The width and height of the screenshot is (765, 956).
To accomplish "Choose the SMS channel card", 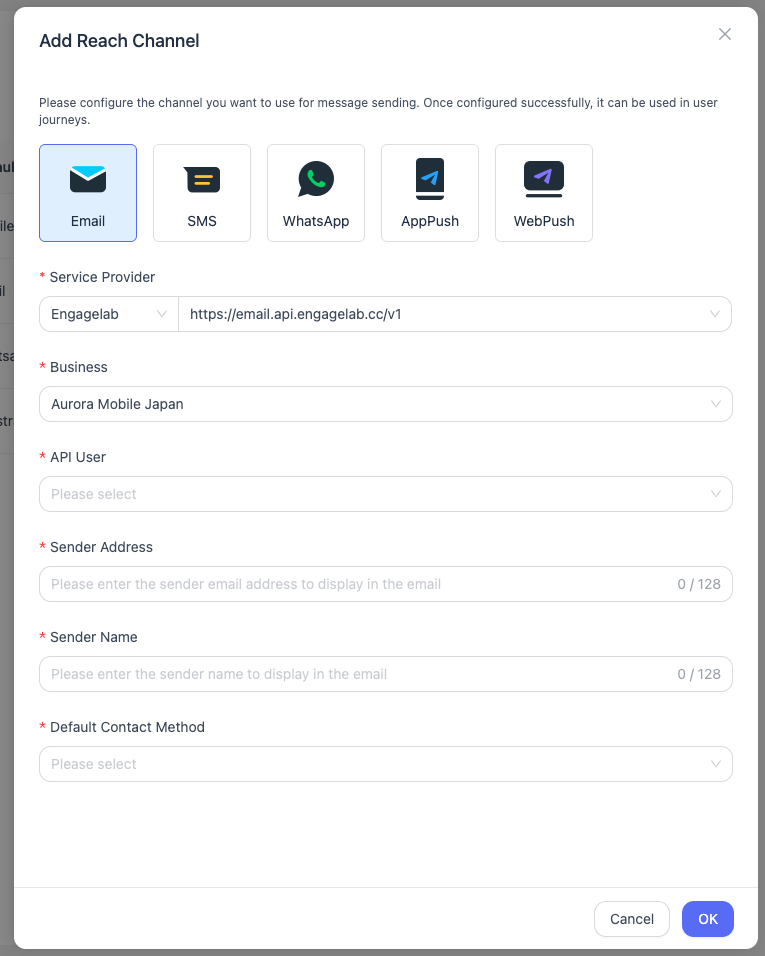I will pyautogui.click(x=202, y=193).
